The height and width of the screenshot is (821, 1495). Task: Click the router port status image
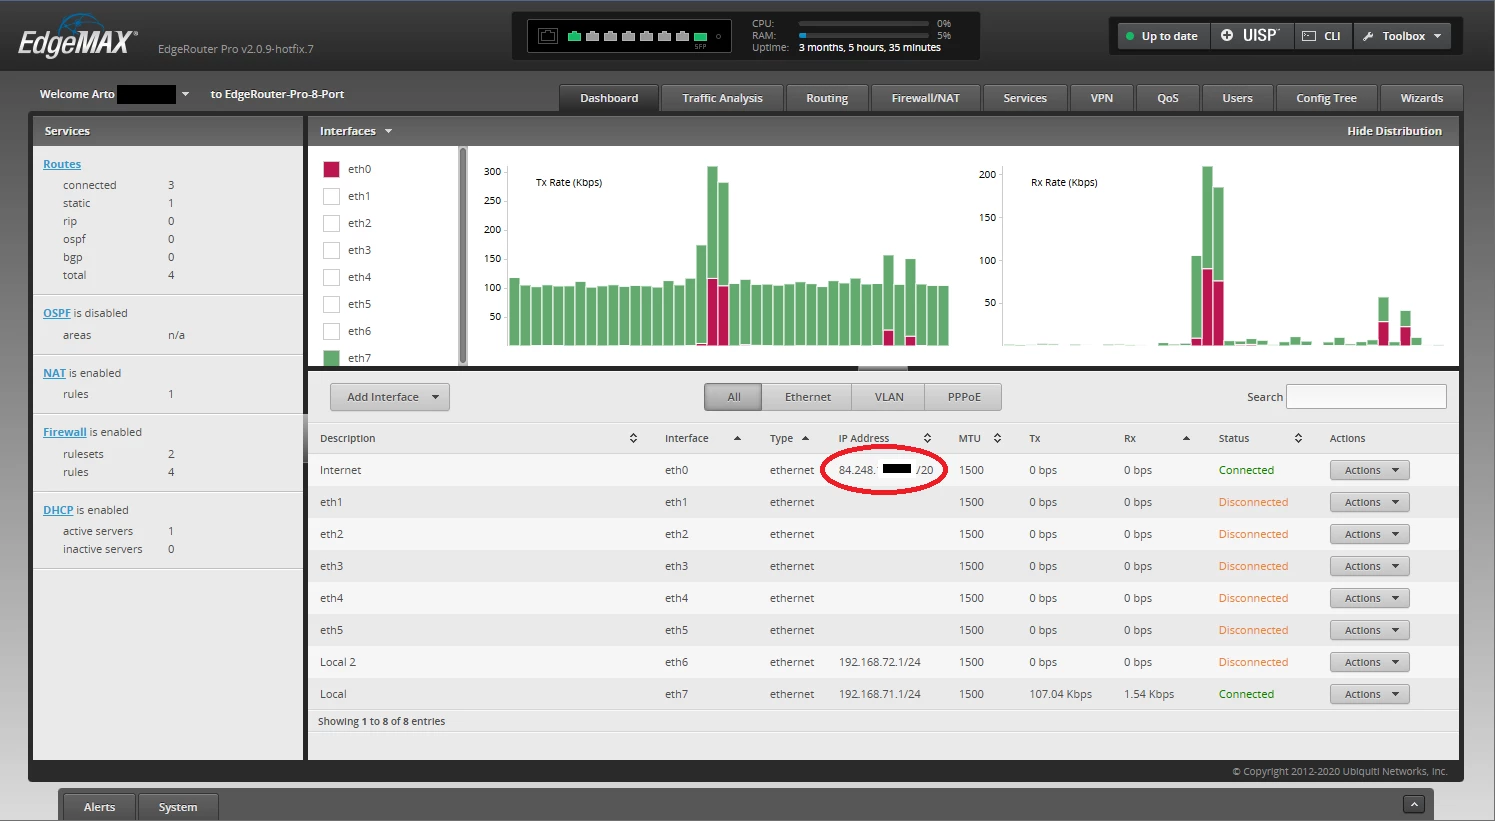[x=629, y=36]
